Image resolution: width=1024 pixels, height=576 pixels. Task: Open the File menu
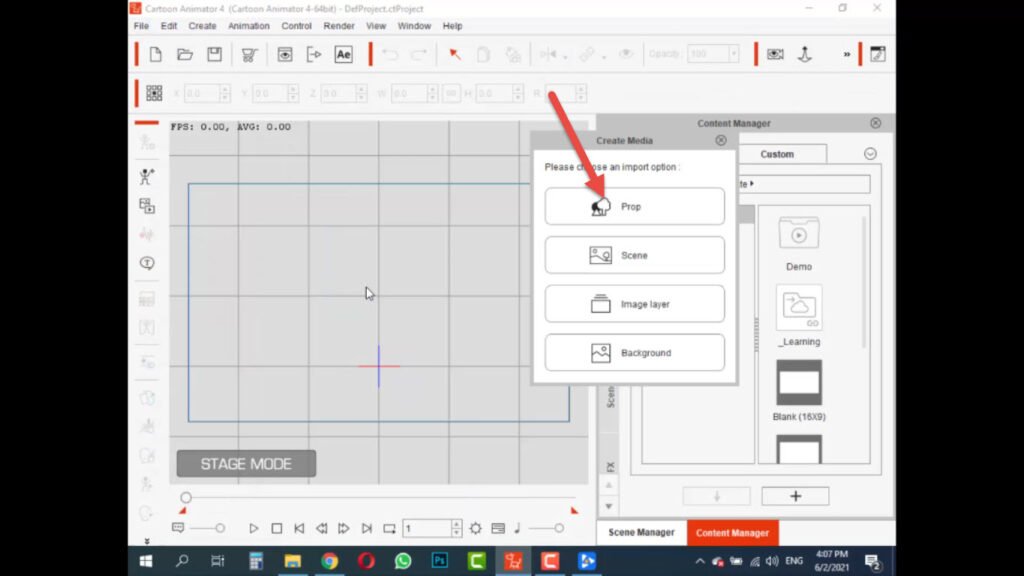(x=141, y=26)
